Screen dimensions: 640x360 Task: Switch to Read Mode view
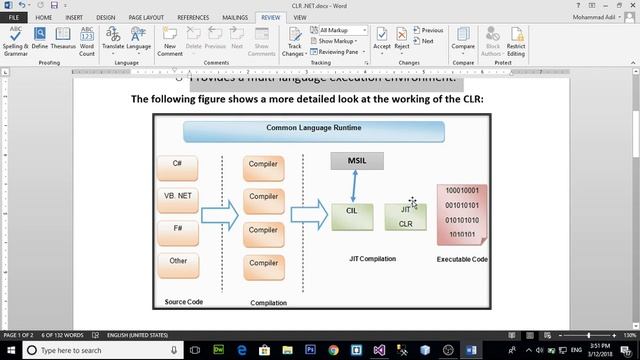click(x=511, y=335)
